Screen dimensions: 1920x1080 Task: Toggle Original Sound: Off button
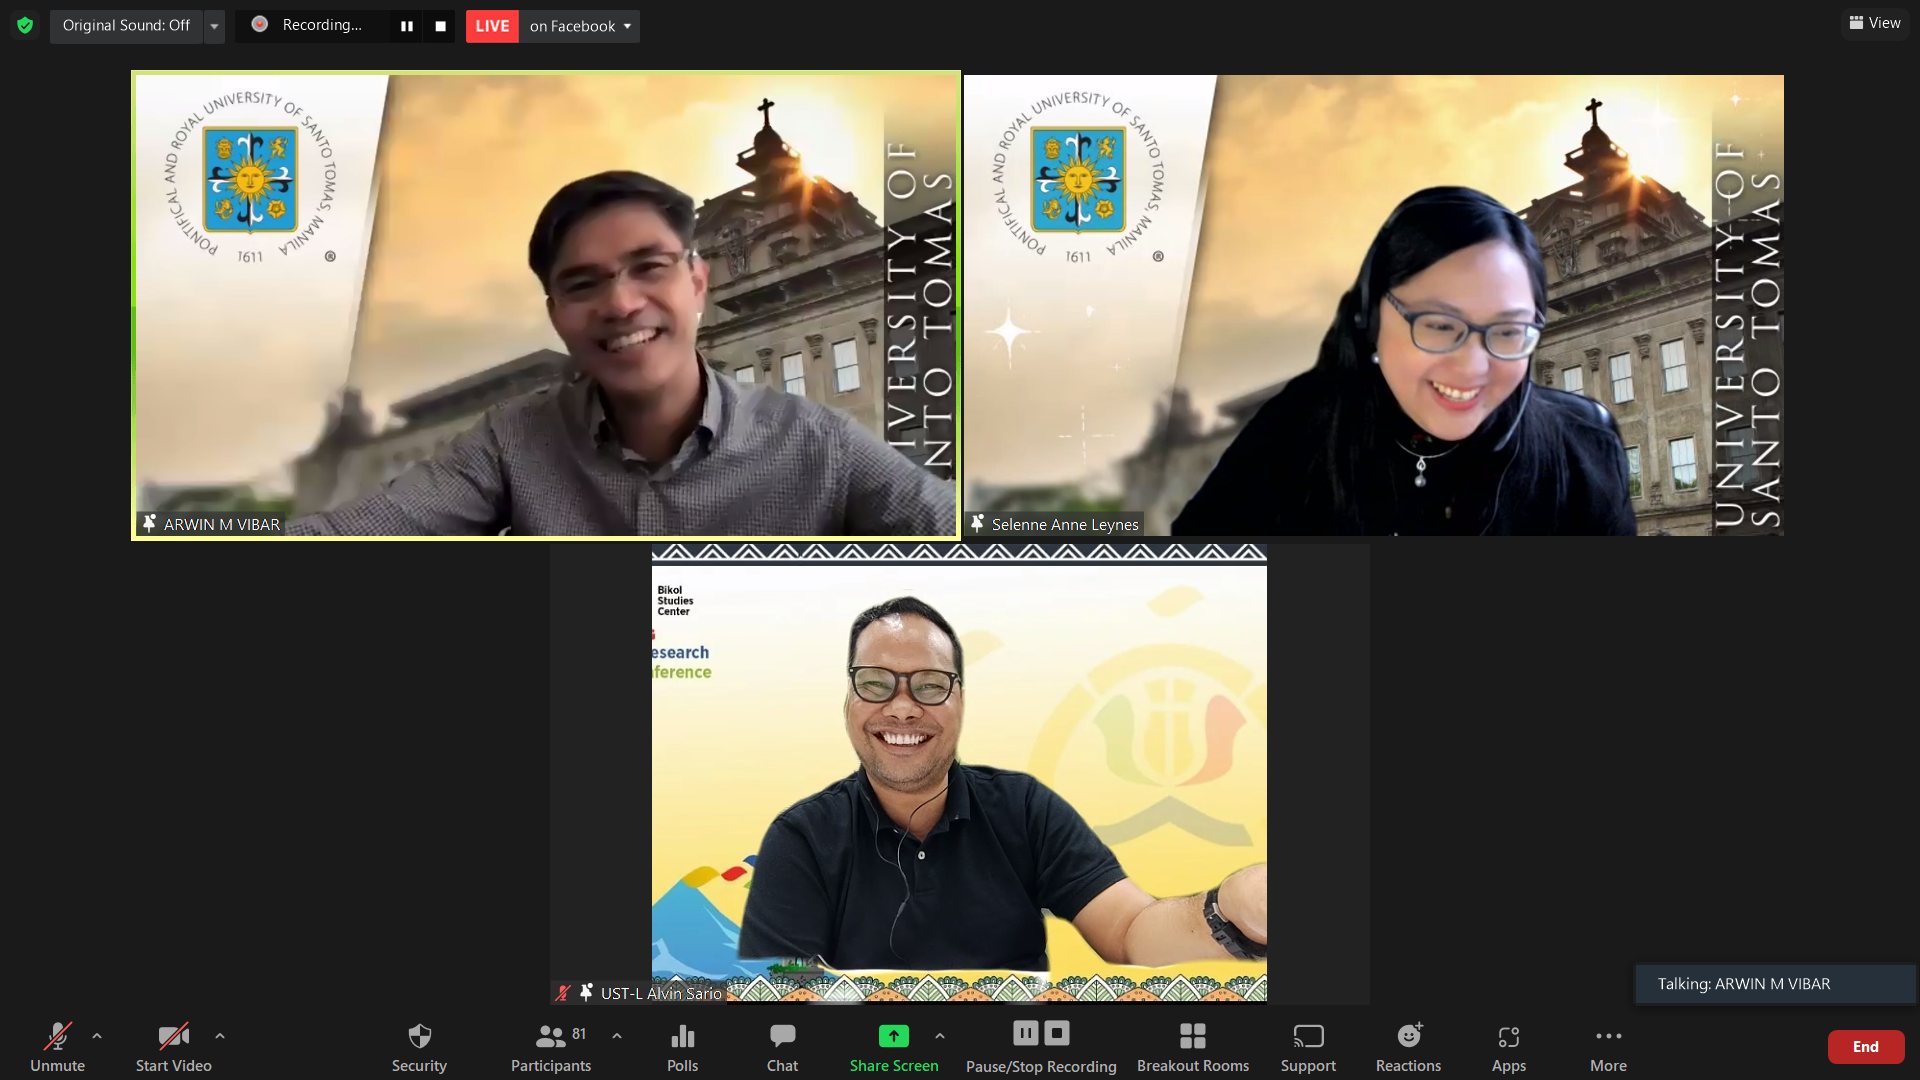[x=126, y=25]
